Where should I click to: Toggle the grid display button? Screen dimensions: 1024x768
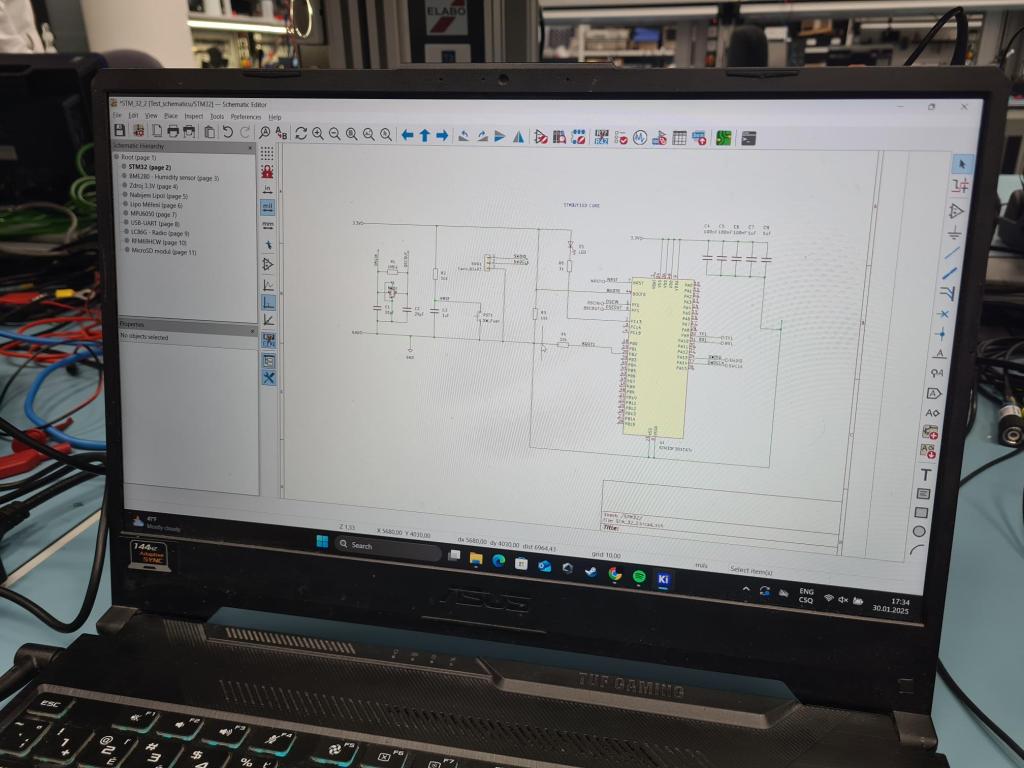tap(267, 152)
